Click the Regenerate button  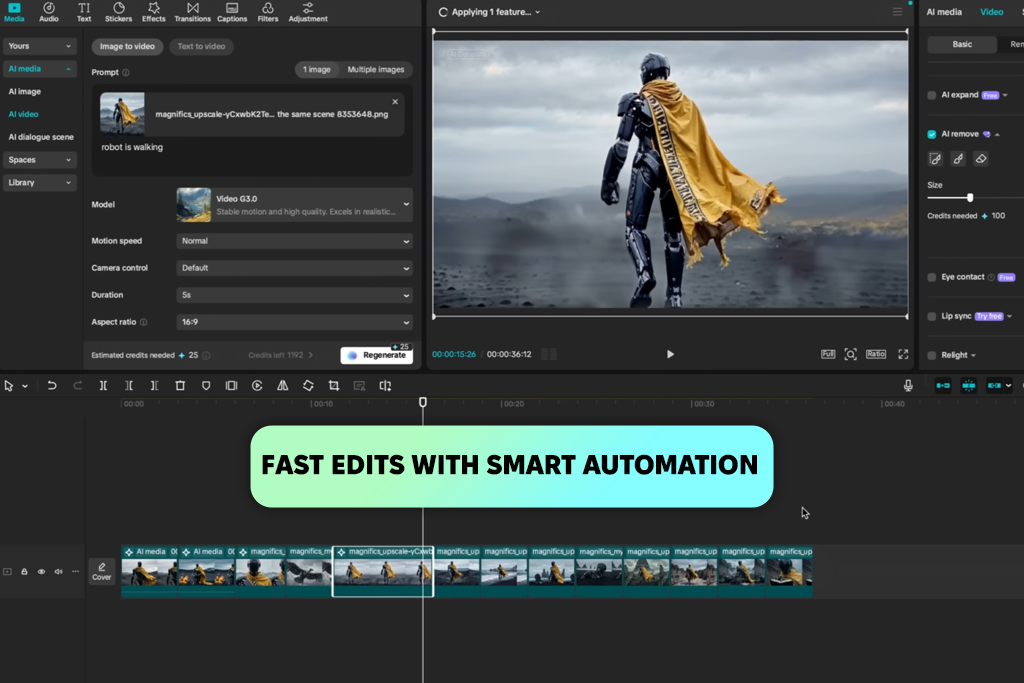coord(377,355)
